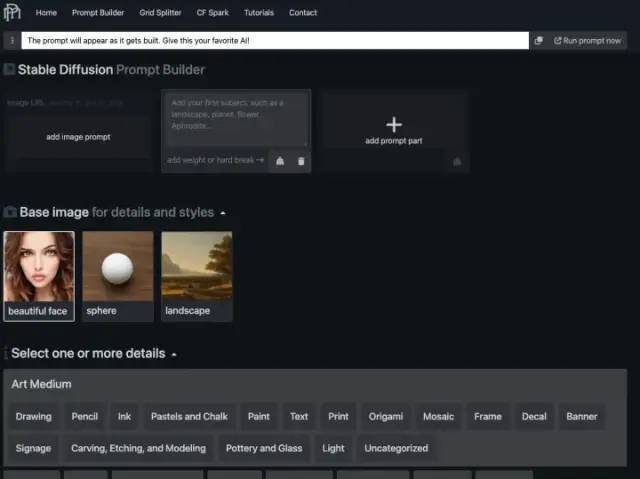The image size is (640, 479).
Task: Open the CF Spark menu item
Action: [x=213, y=13]
